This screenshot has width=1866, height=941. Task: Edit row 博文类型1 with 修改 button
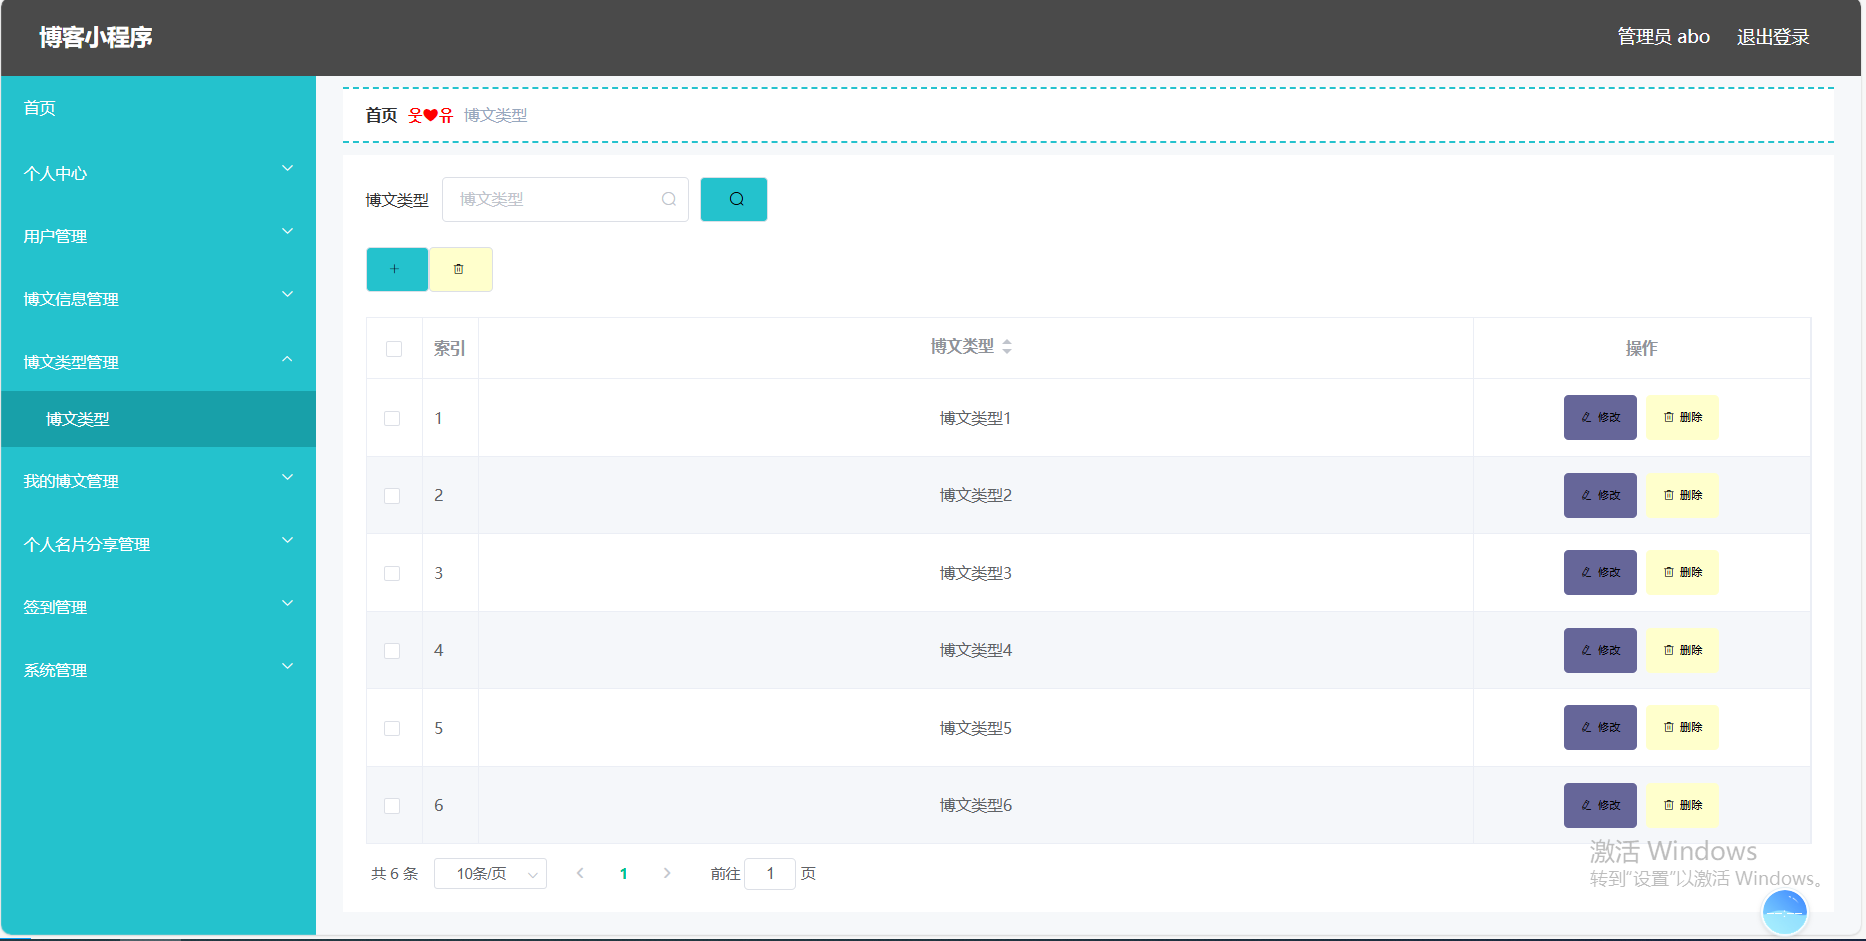[1600, 417]
